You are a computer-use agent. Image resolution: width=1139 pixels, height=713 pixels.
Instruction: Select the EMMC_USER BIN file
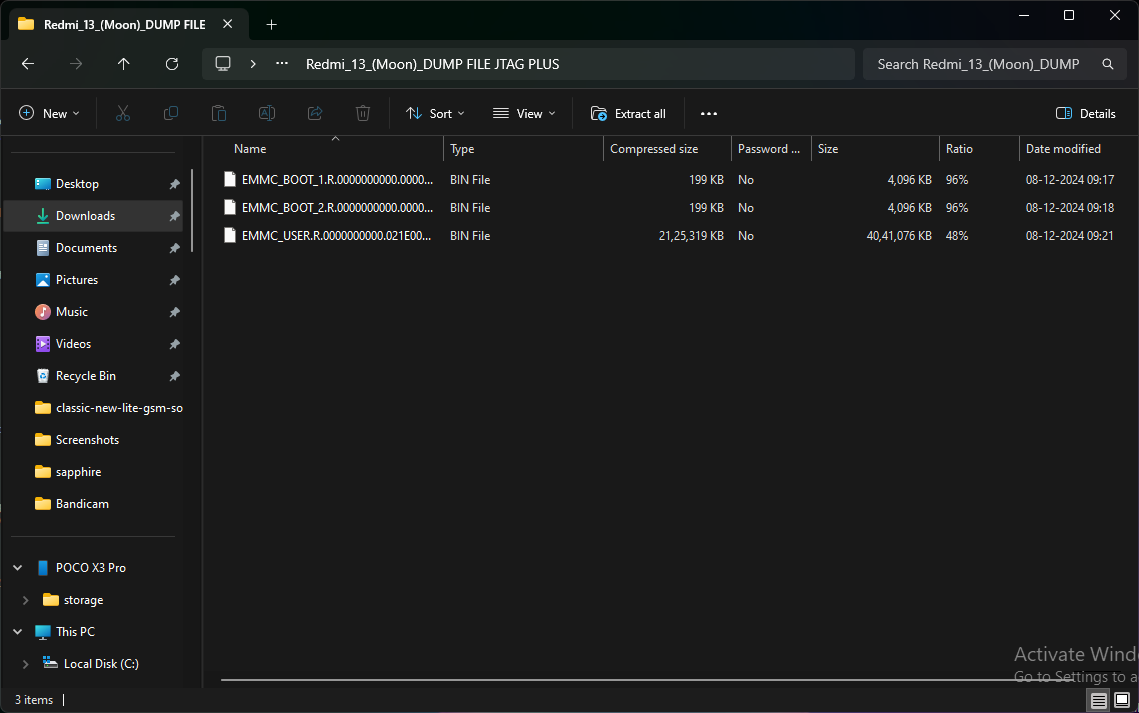(x=337, y=236)
